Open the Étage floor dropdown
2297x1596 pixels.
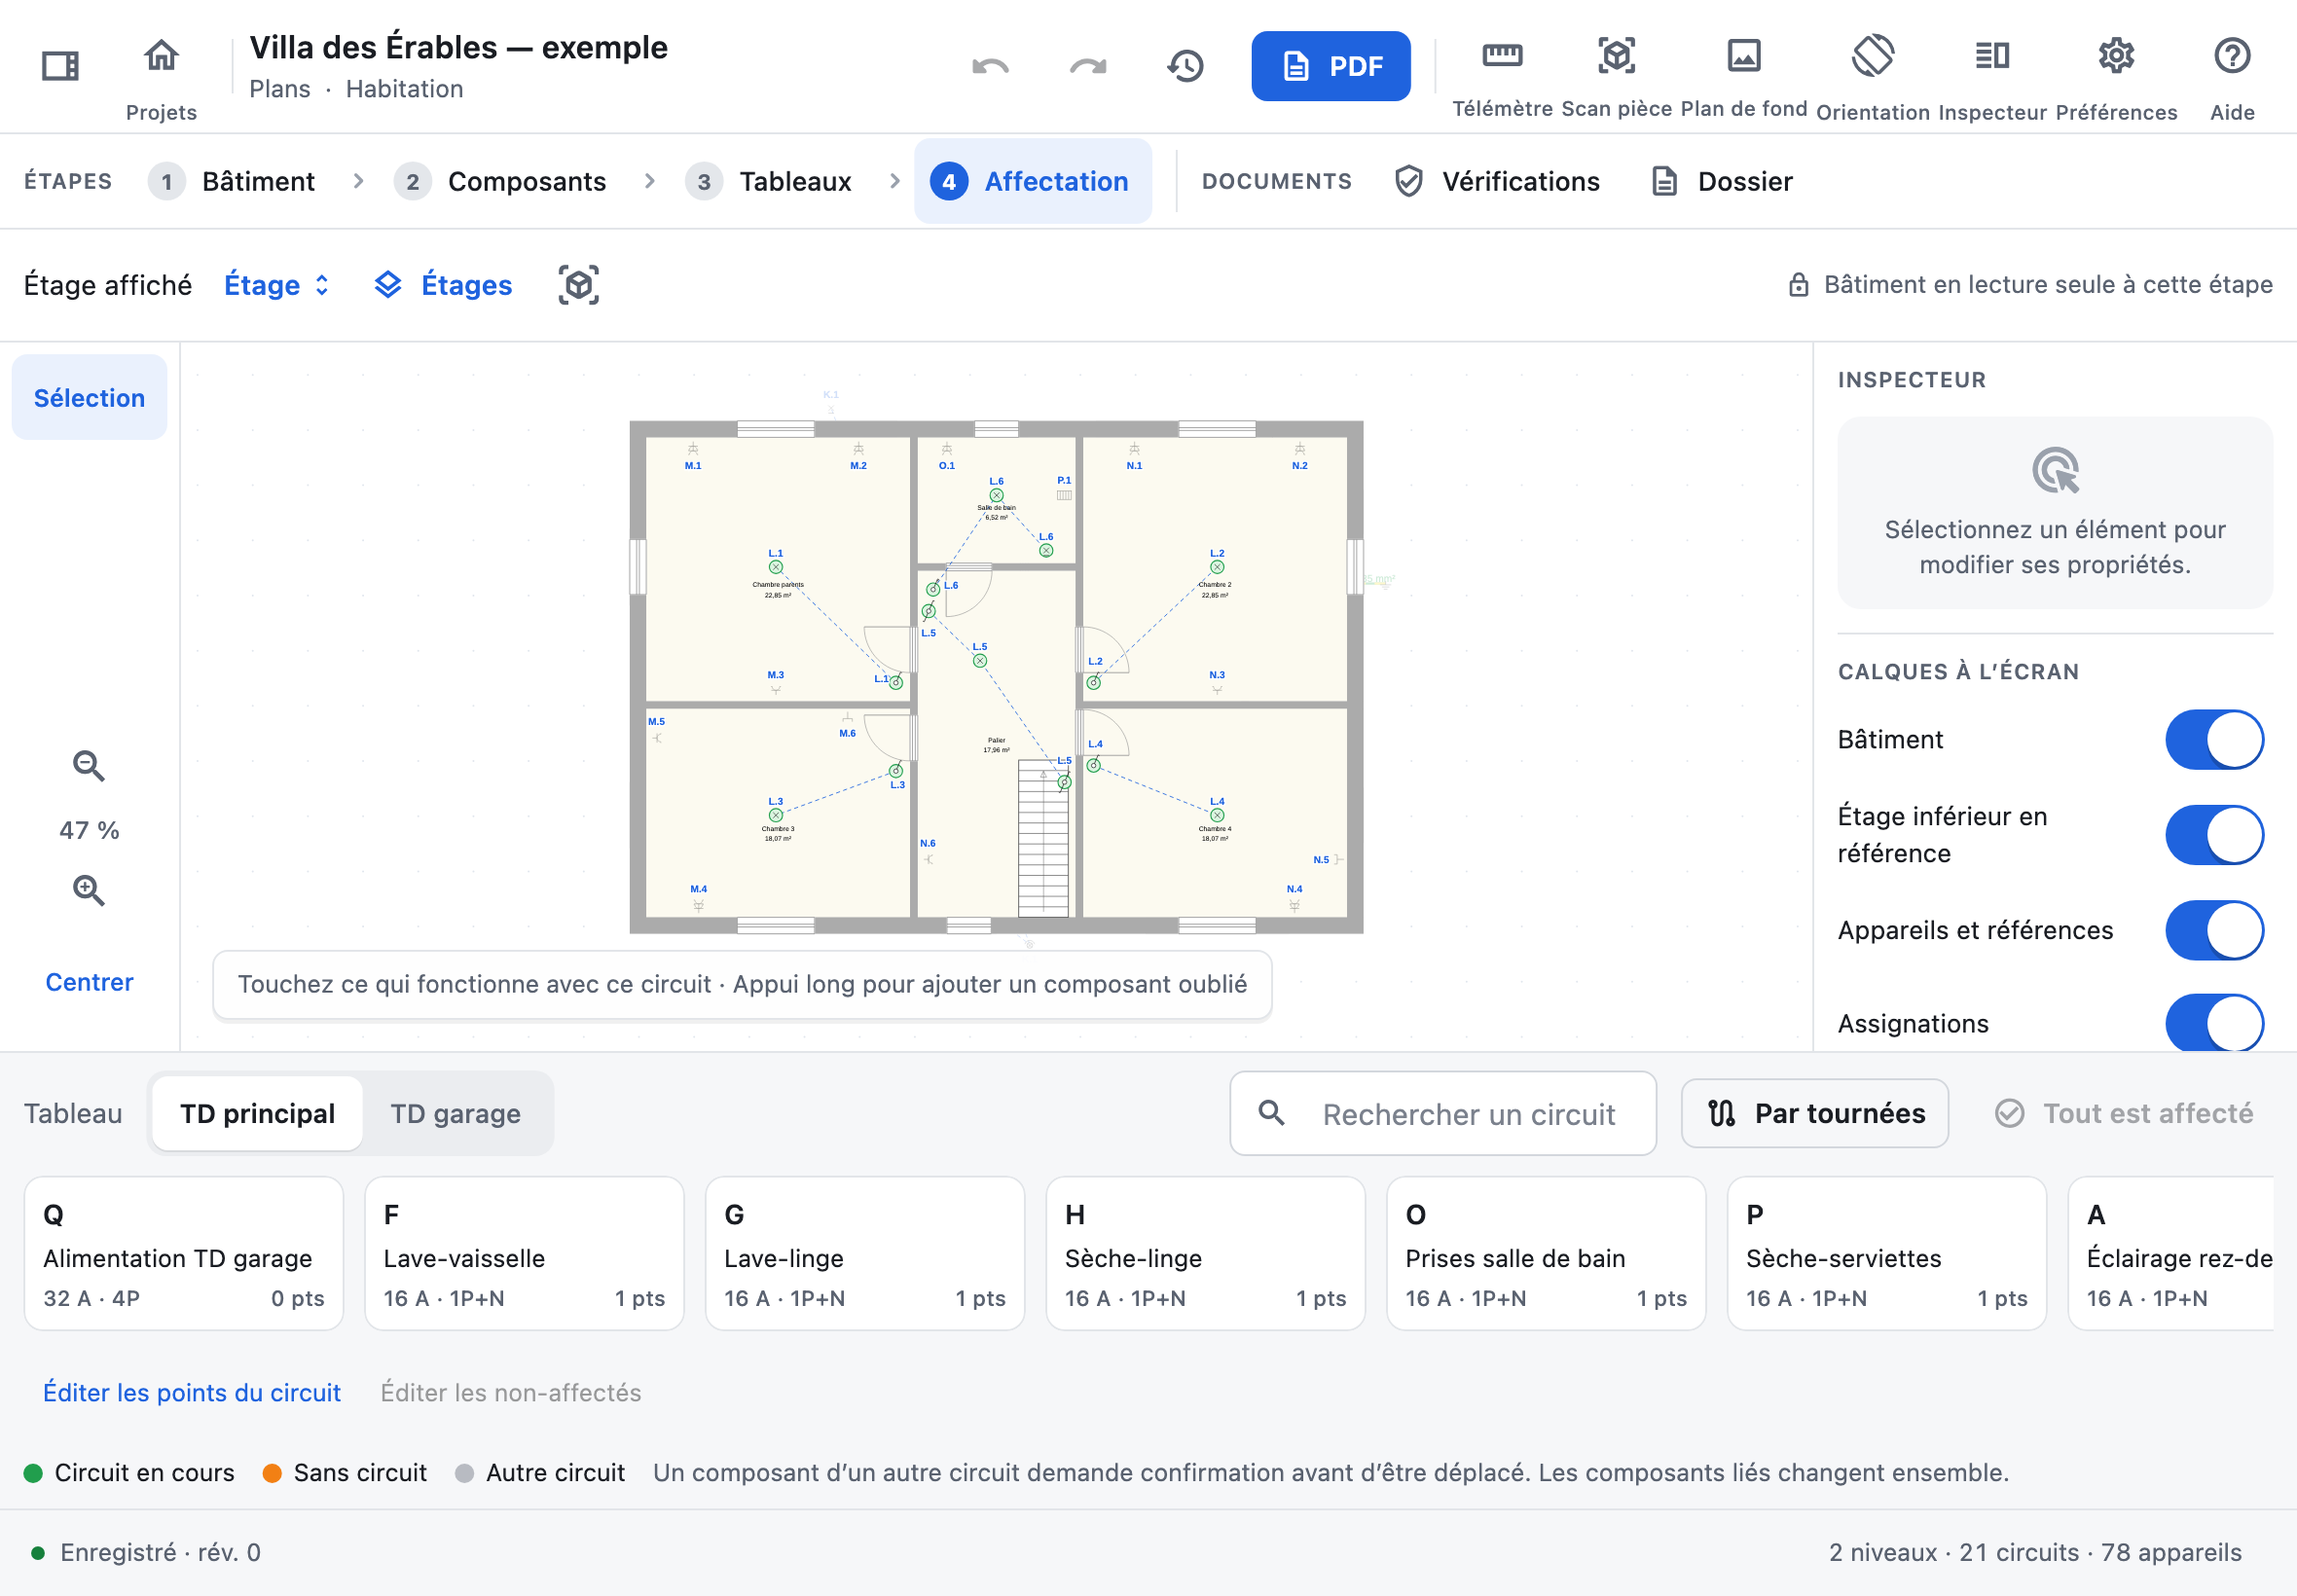coord(277,285)
